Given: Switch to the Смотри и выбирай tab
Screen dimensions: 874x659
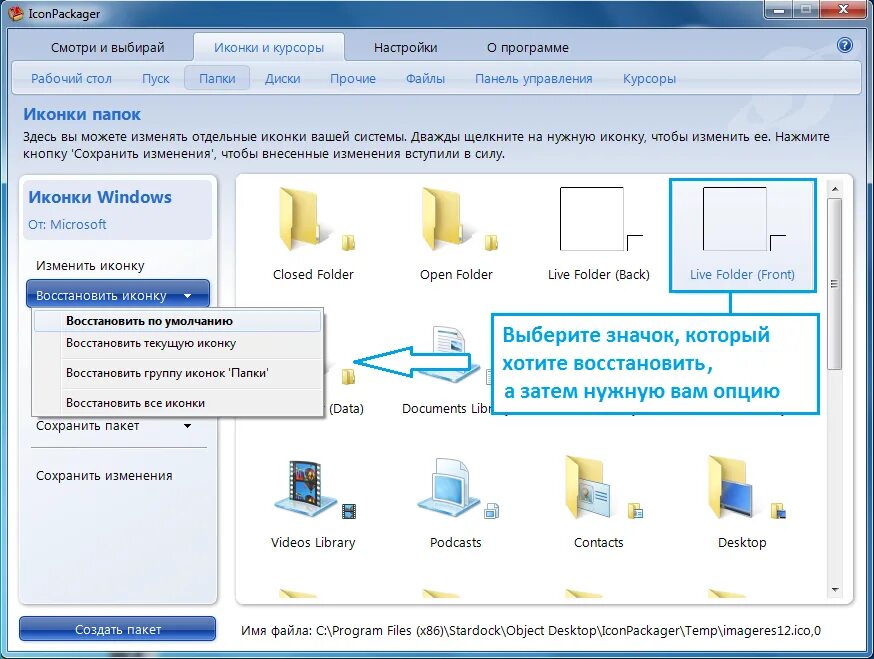Looking at the screenshot, I should (108, 48).
